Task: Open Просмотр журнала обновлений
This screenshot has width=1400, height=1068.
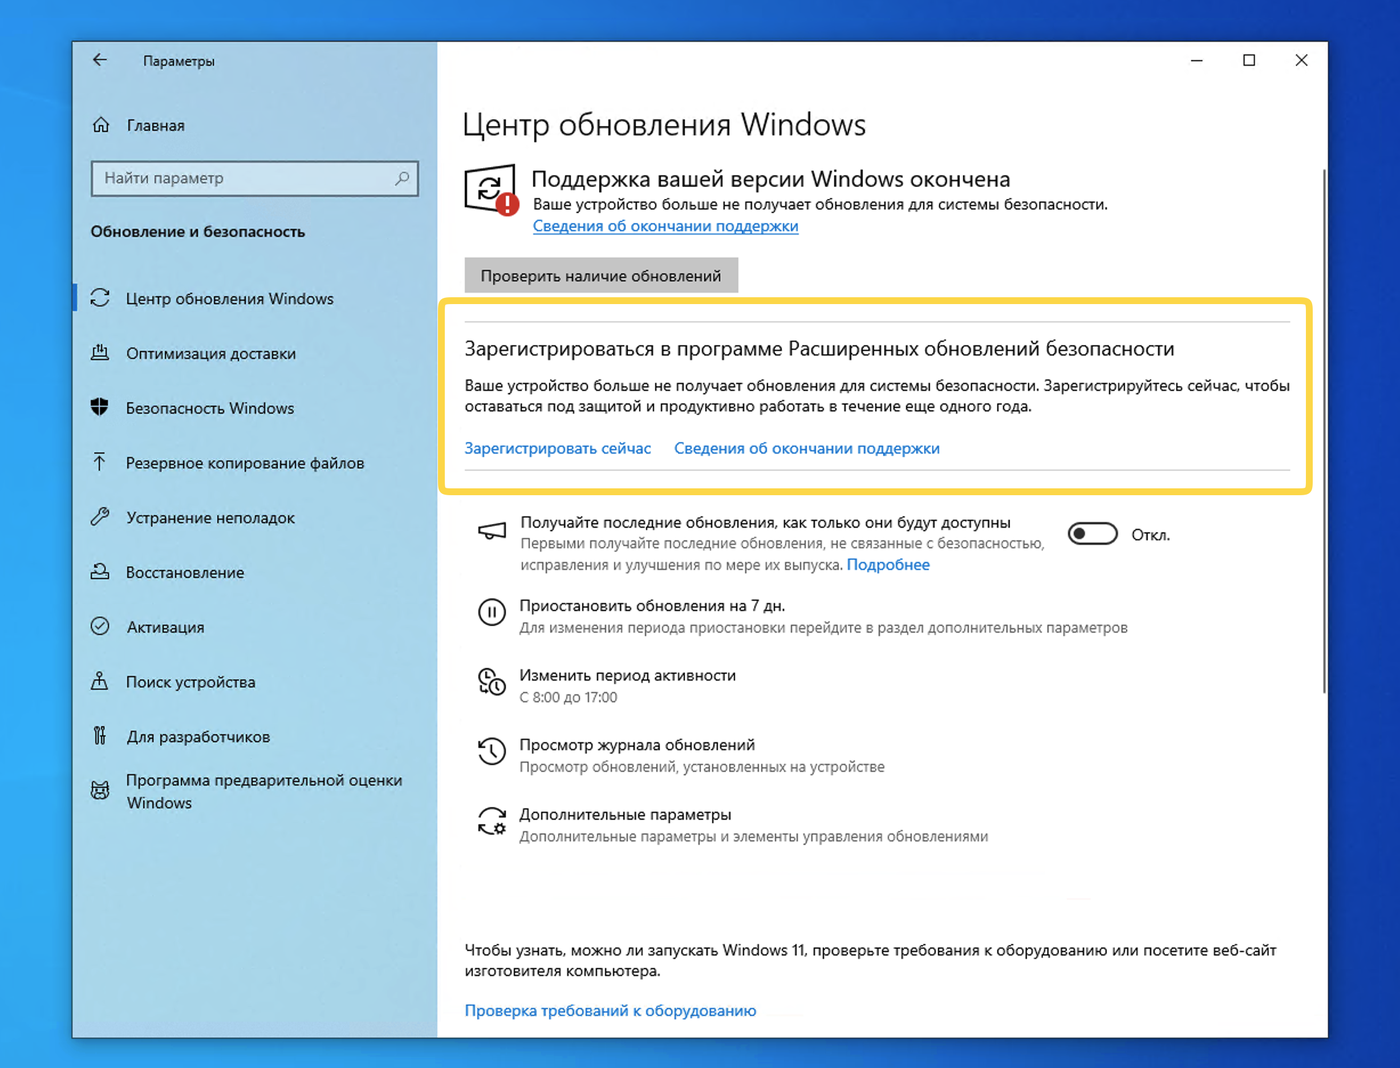Action: click(637, 745)
